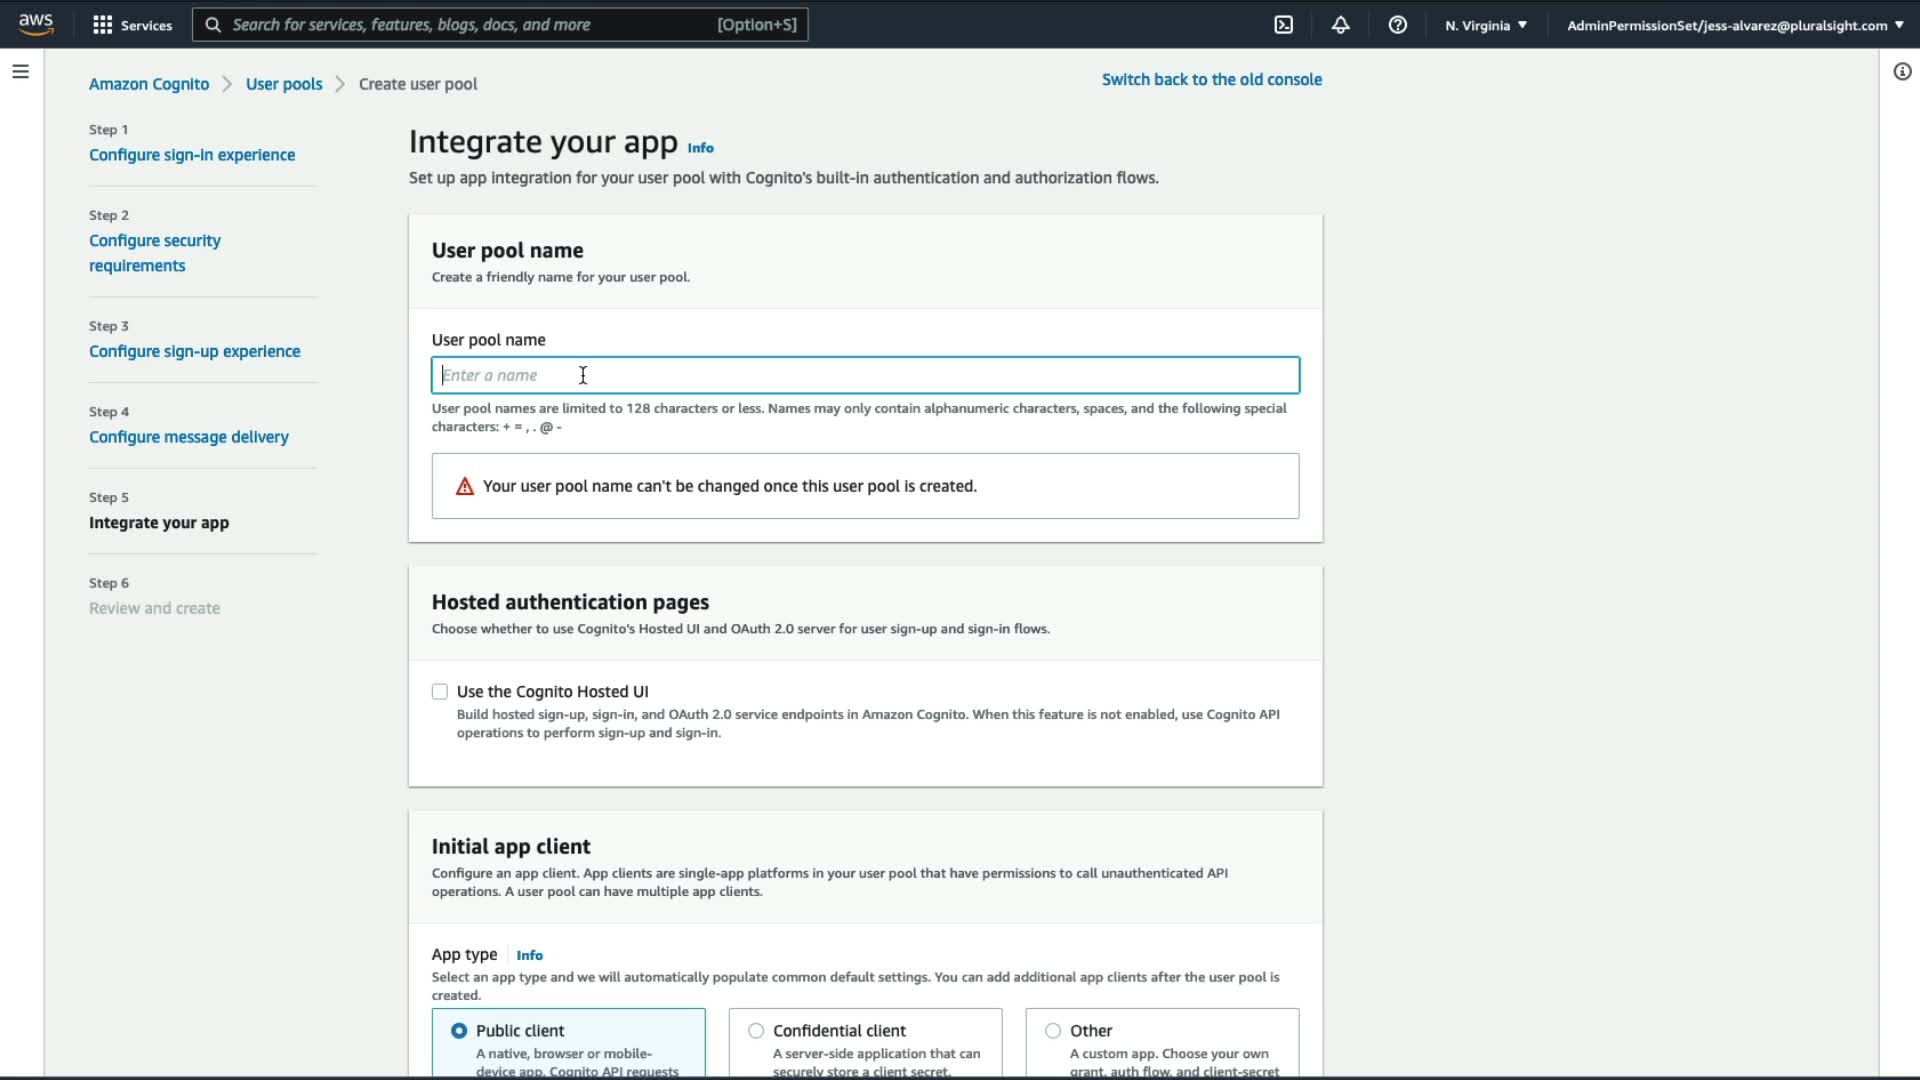
Task: Toggle the hamburger side navigation menu
Action: [x=20, y=71]
